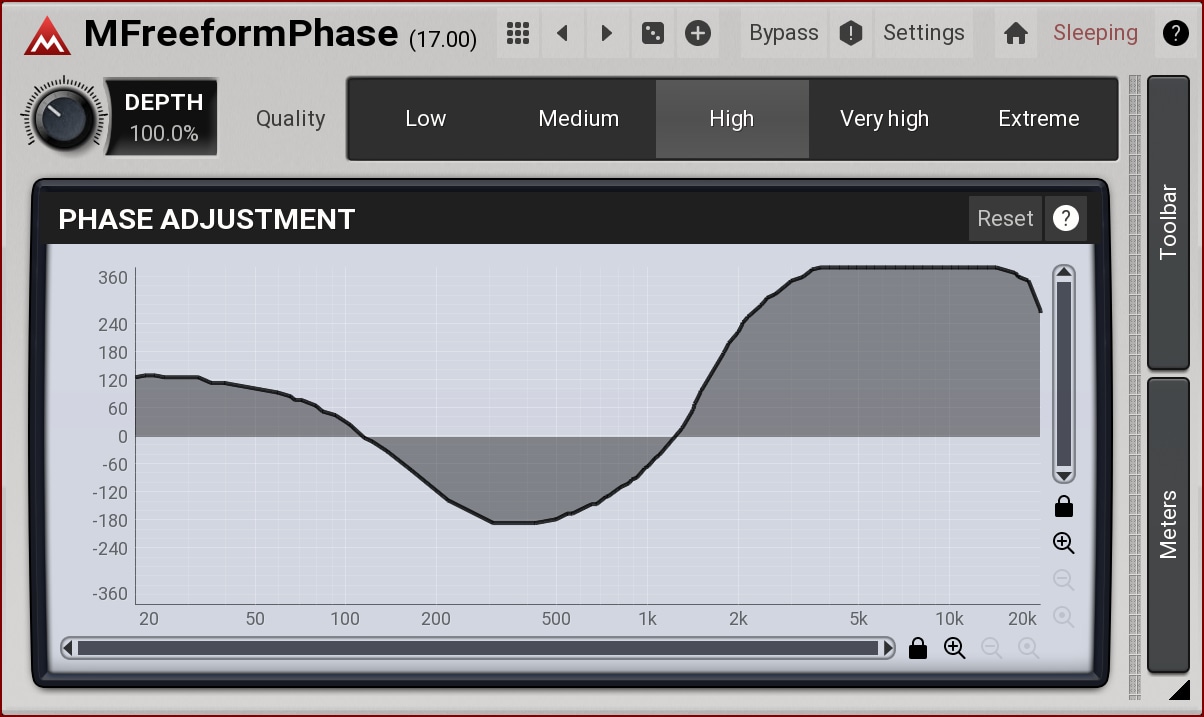This screenshot has width=1204, height=717.
Task: Toggle the Bypass button
Action: (784, 33)
